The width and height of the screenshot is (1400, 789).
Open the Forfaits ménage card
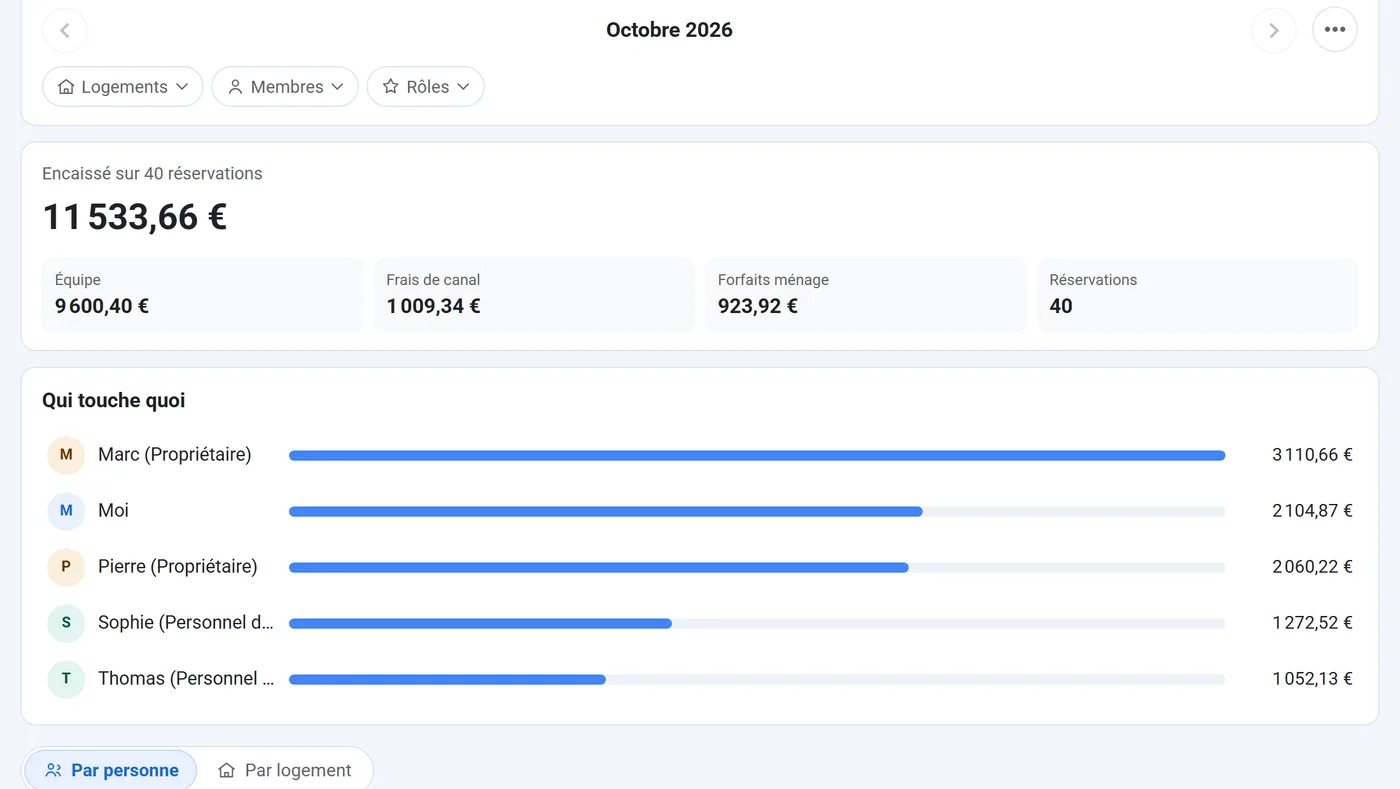(866, 295)
